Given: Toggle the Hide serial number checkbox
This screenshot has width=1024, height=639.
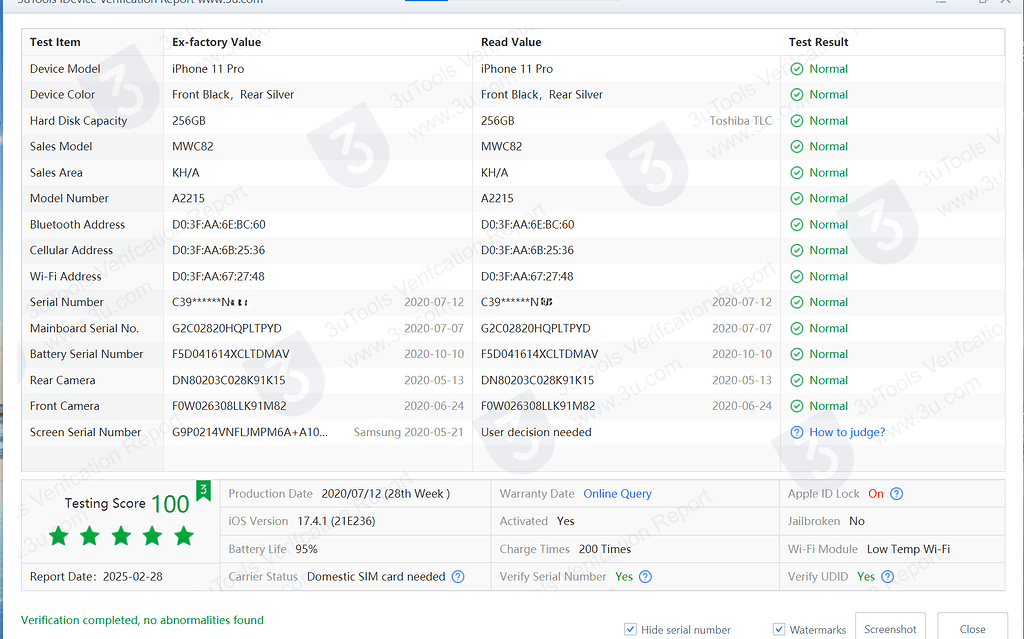Looking at the screenshot, I should coord(630,629).
